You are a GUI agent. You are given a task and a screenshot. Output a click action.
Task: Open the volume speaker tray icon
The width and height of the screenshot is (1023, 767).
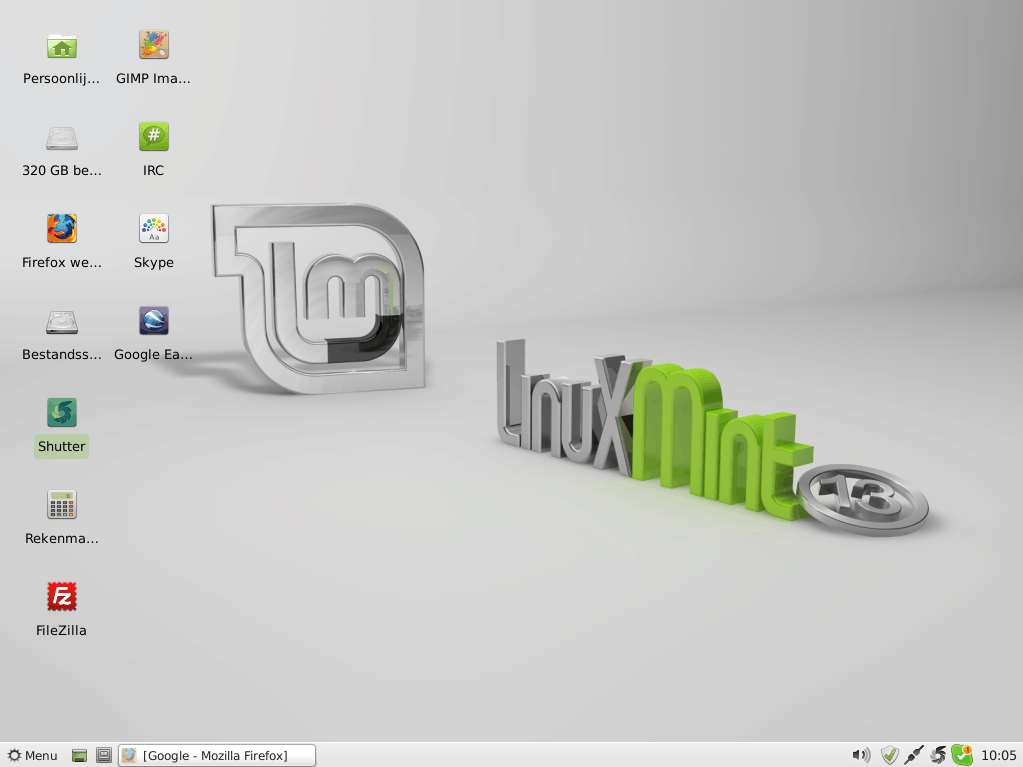tap(861, 755)
